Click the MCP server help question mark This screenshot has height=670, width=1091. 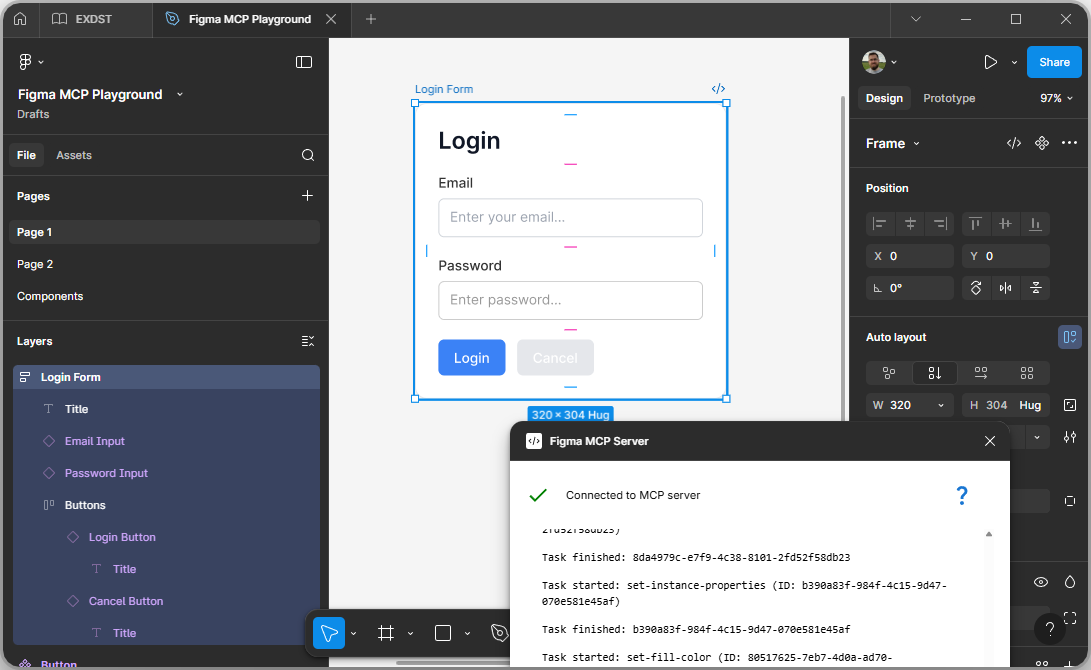pos(962,495)
